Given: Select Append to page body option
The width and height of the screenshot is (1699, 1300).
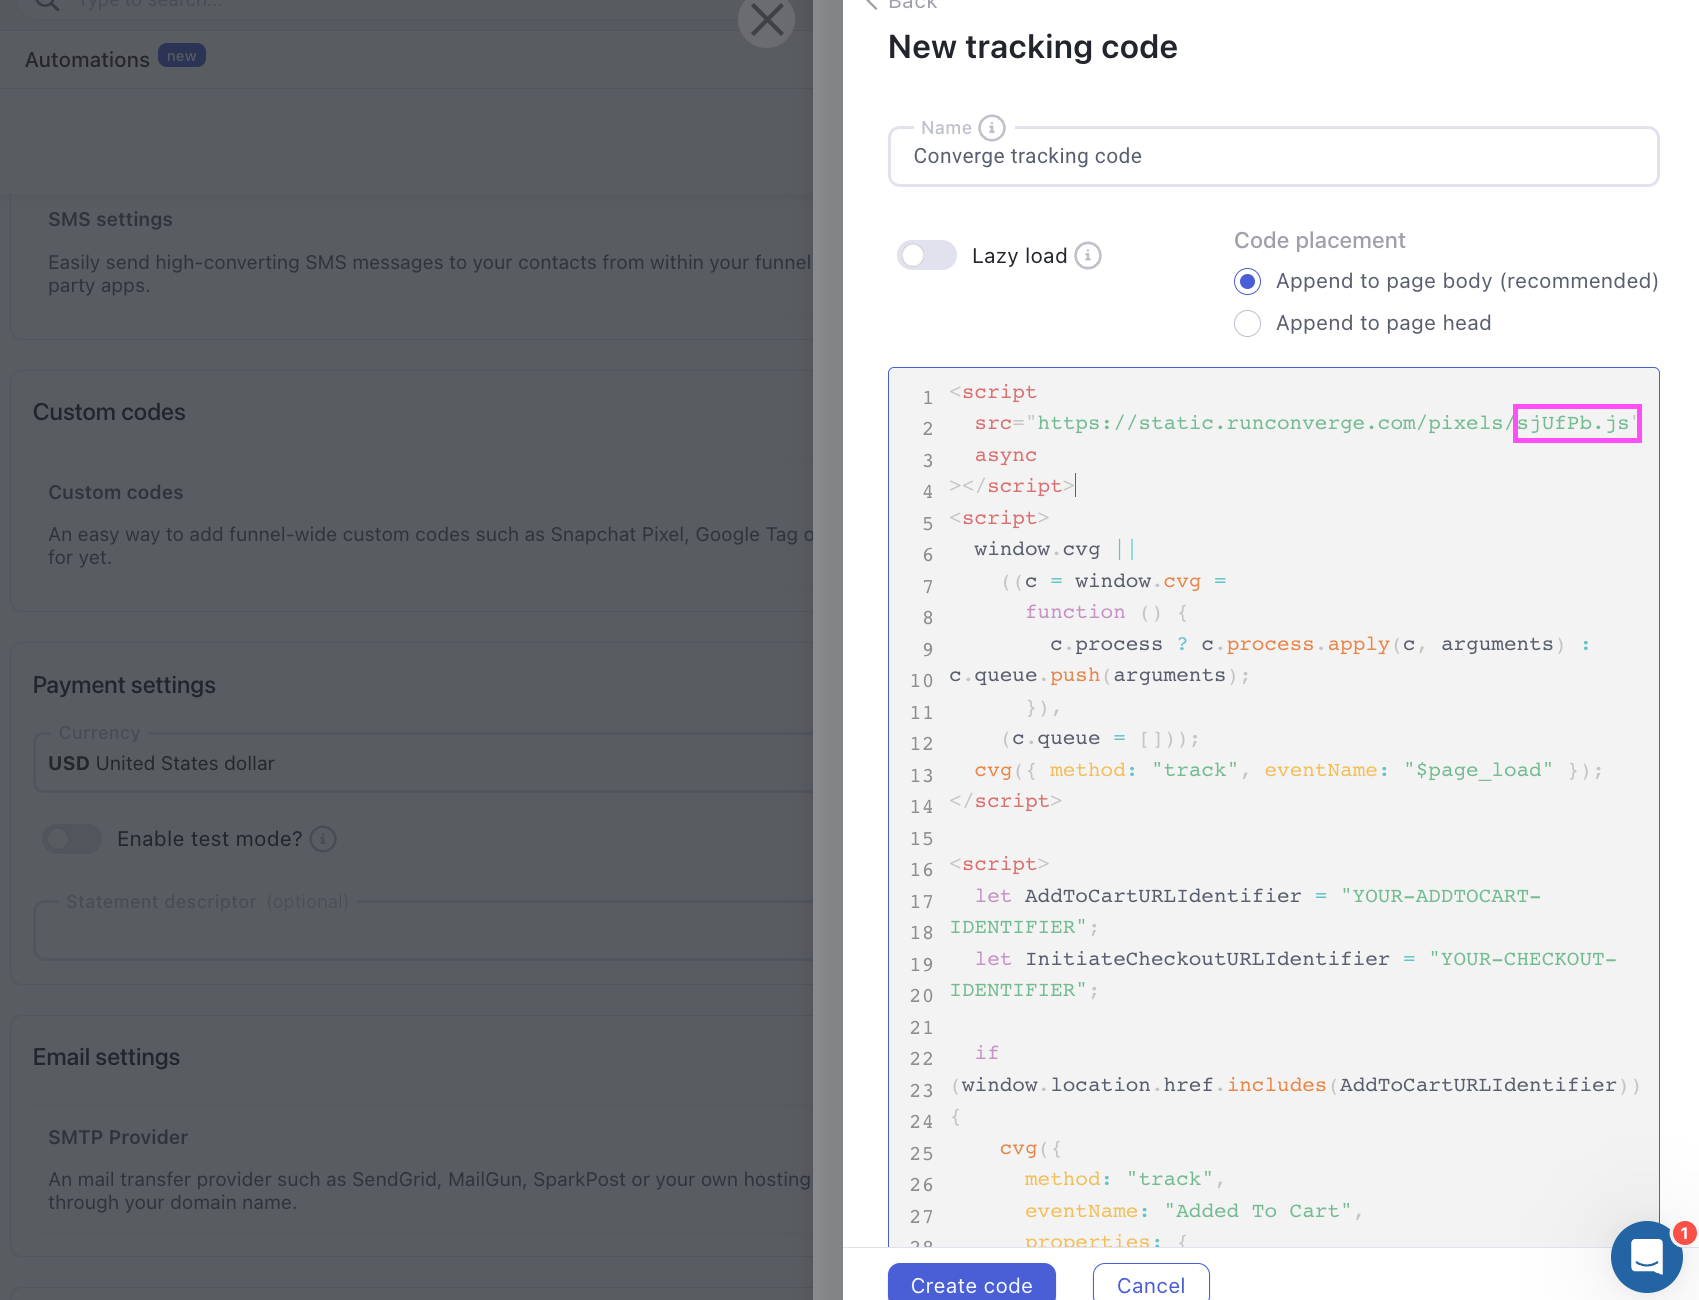Looking at the screenshot, I should (1247, 282).
